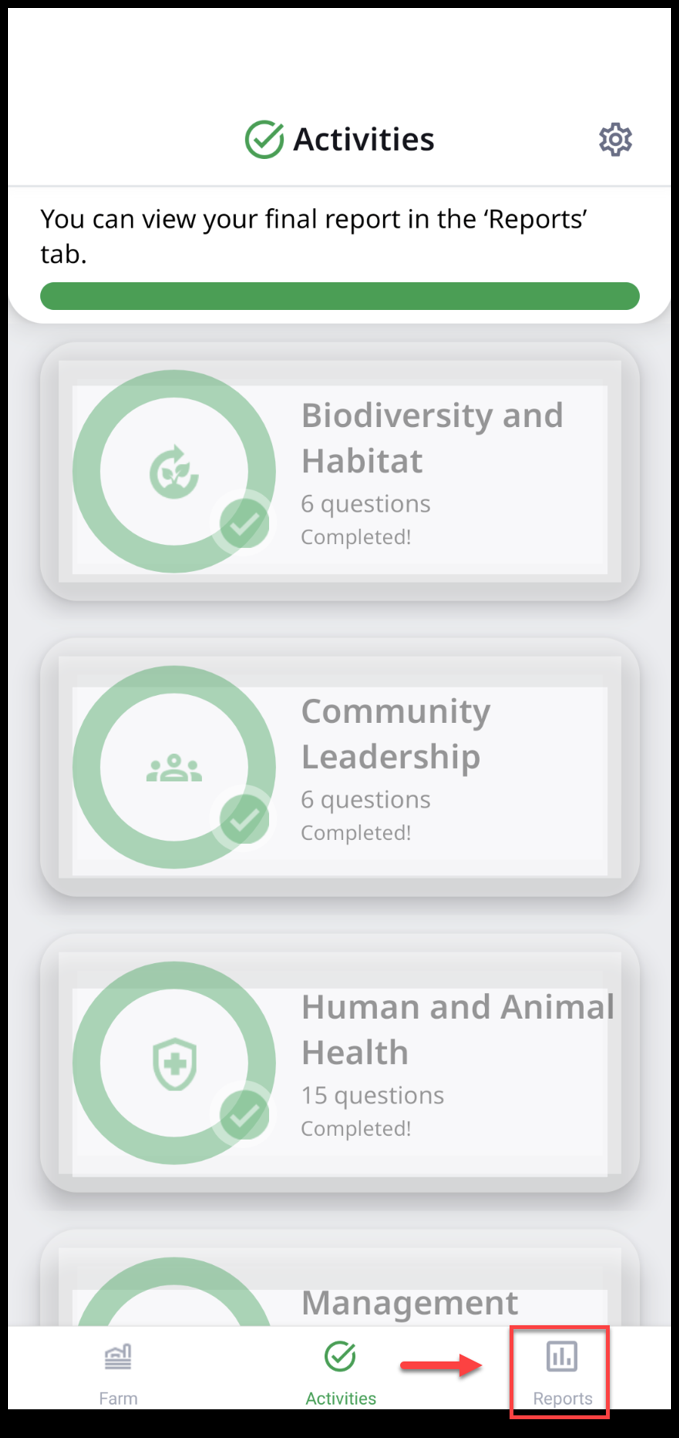Click the 15 questions label
Image resolution: width=679 pixels, height=1438 pixels.
click(372, 1095)
